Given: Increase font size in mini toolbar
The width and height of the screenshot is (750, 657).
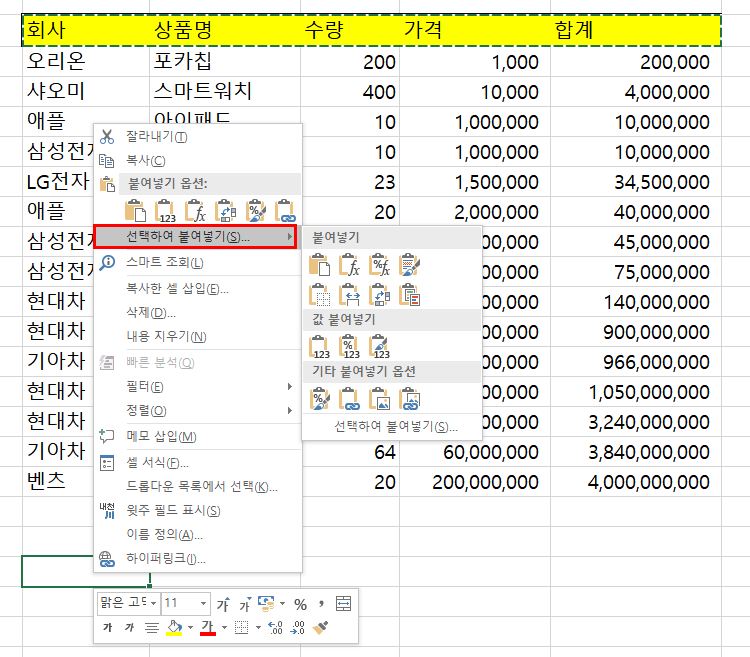Looking at the screenshot, I should click(x=223, y=604).
